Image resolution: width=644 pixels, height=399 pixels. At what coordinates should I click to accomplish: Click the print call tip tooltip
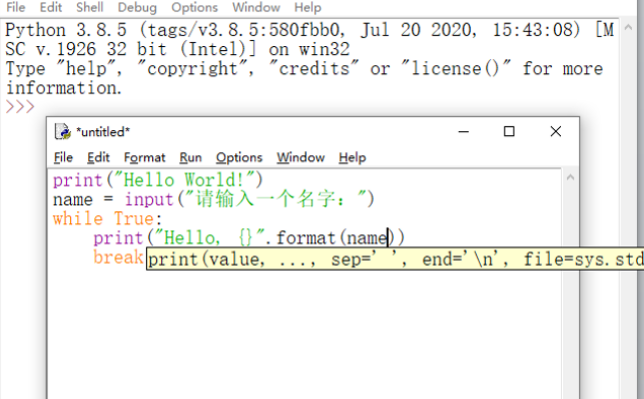click(x=395, y=259)
